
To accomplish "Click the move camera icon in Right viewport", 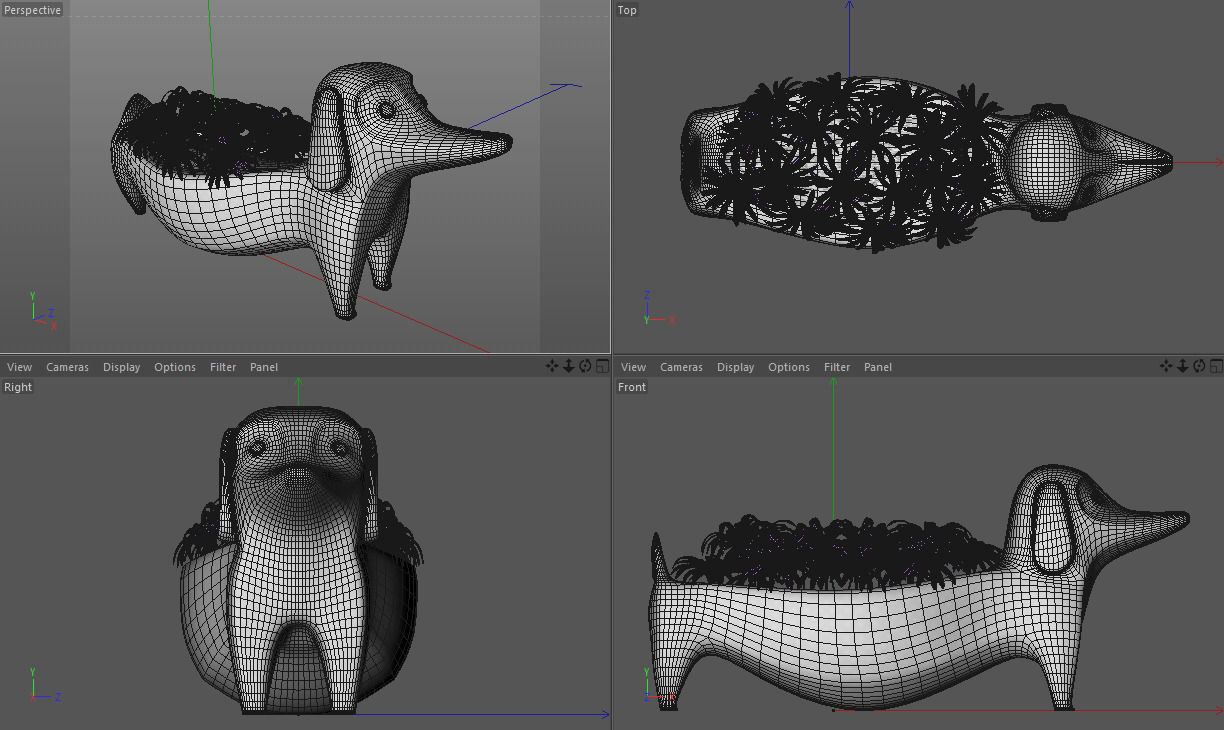I will pyautogui.click(x=552, y=366).
